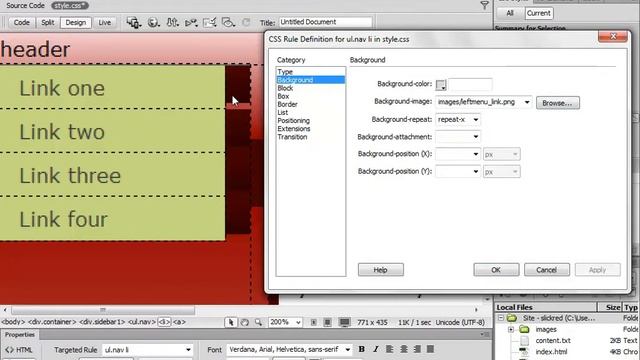This screenshot has height=360, width=640.
Task: Select the Positioning category
Action: point(293,121)
